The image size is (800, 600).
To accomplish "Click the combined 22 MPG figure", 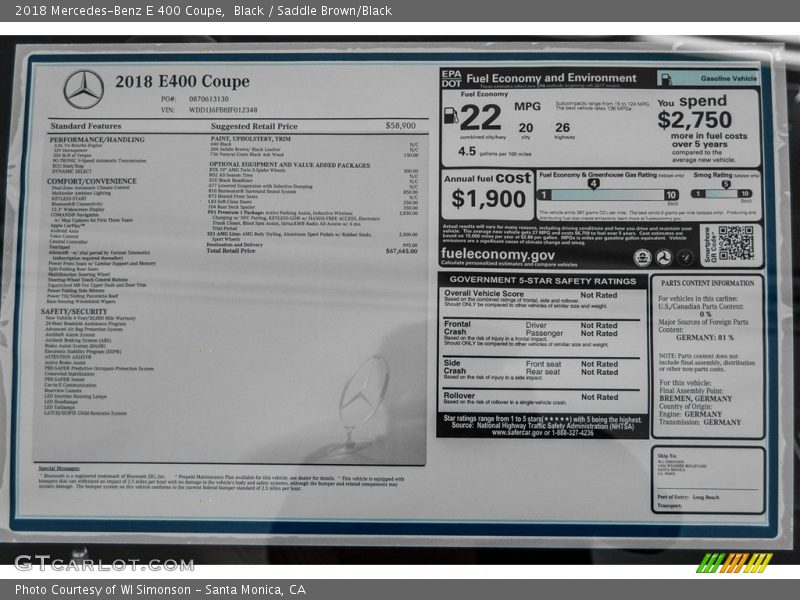I will click(x=481, y=117).
